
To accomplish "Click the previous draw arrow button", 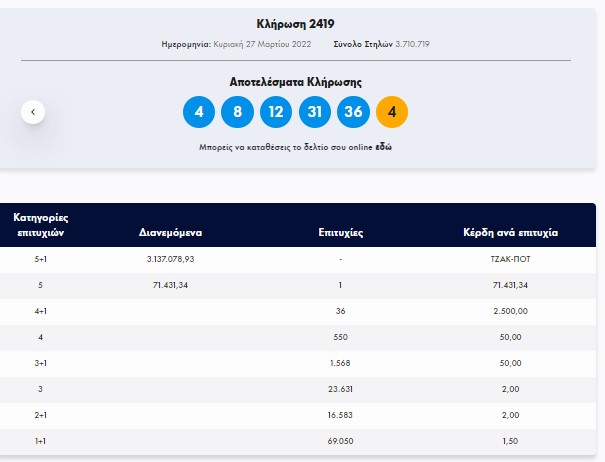I will 32,112.
